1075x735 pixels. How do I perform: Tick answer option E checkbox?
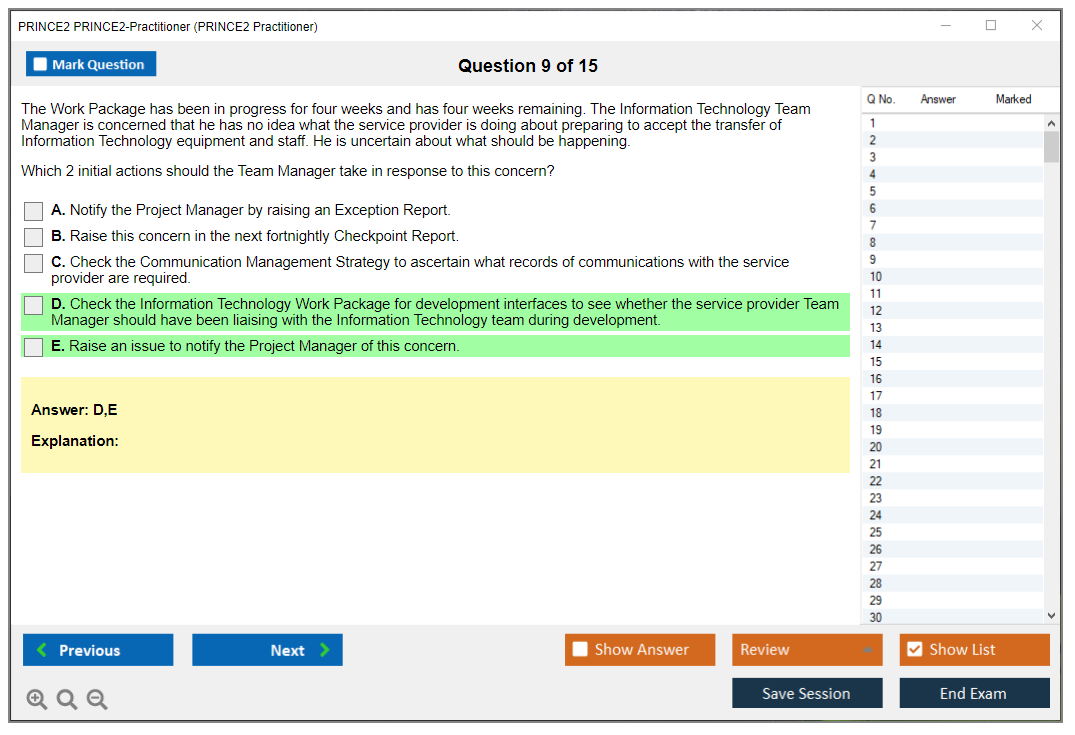point(34,347)
